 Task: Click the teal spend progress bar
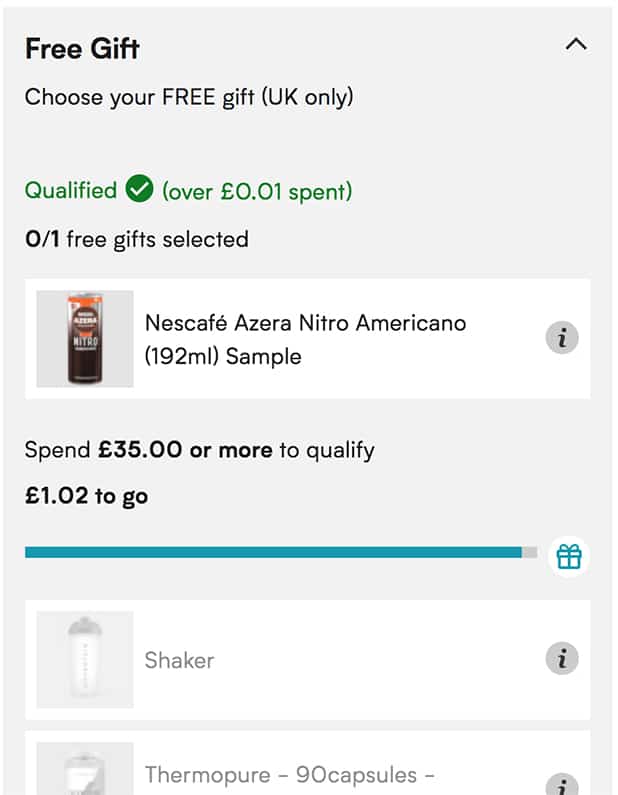coord(273,552)
